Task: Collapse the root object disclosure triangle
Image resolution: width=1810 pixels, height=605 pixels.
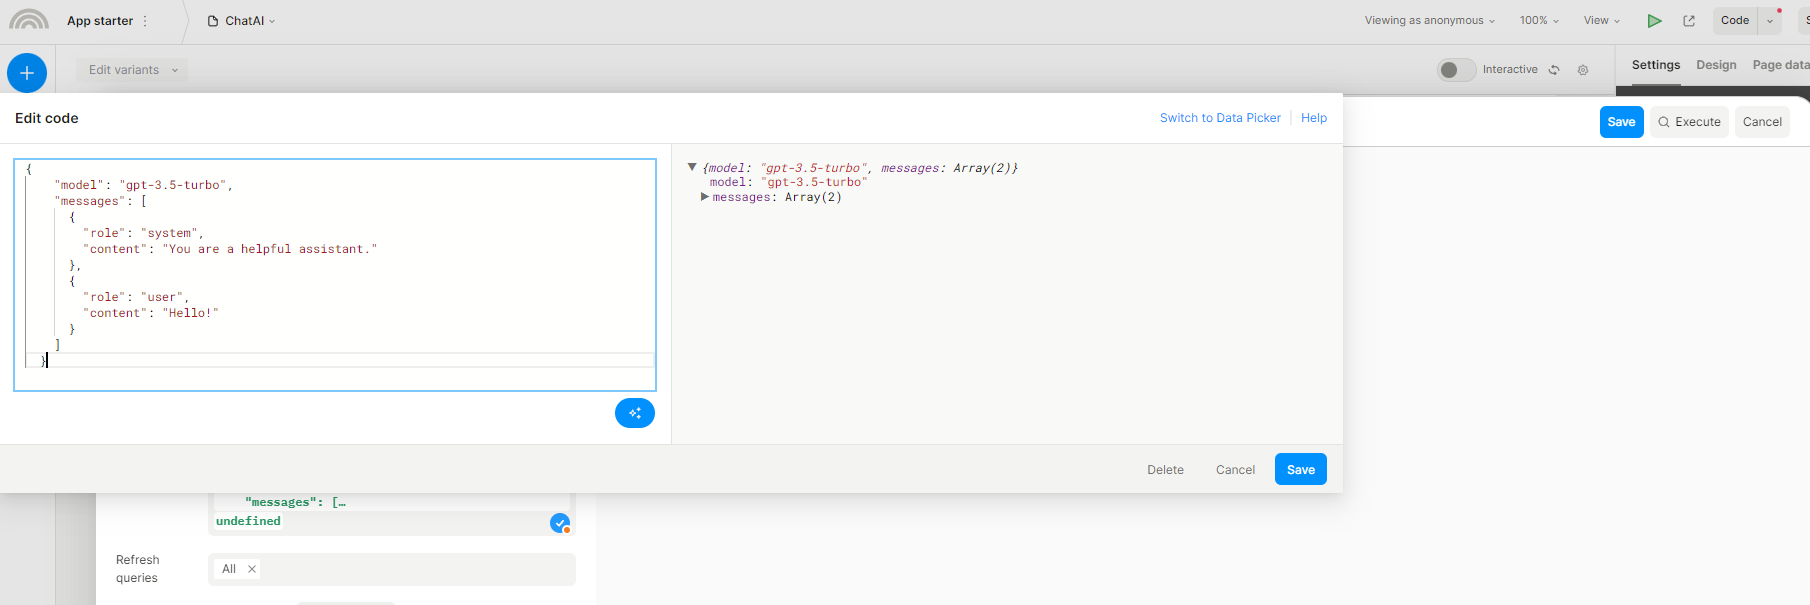Action: tap(692, 167)
